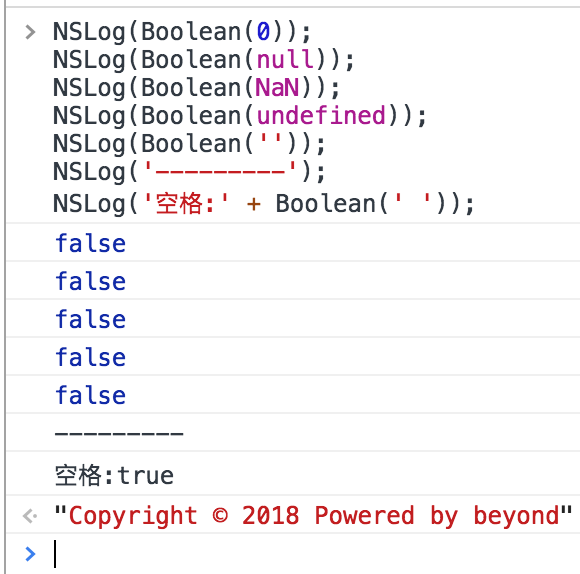The height and width of the screenshot is (574, 580).
Task: Click the second false output row
Action: tap(293, 280)
